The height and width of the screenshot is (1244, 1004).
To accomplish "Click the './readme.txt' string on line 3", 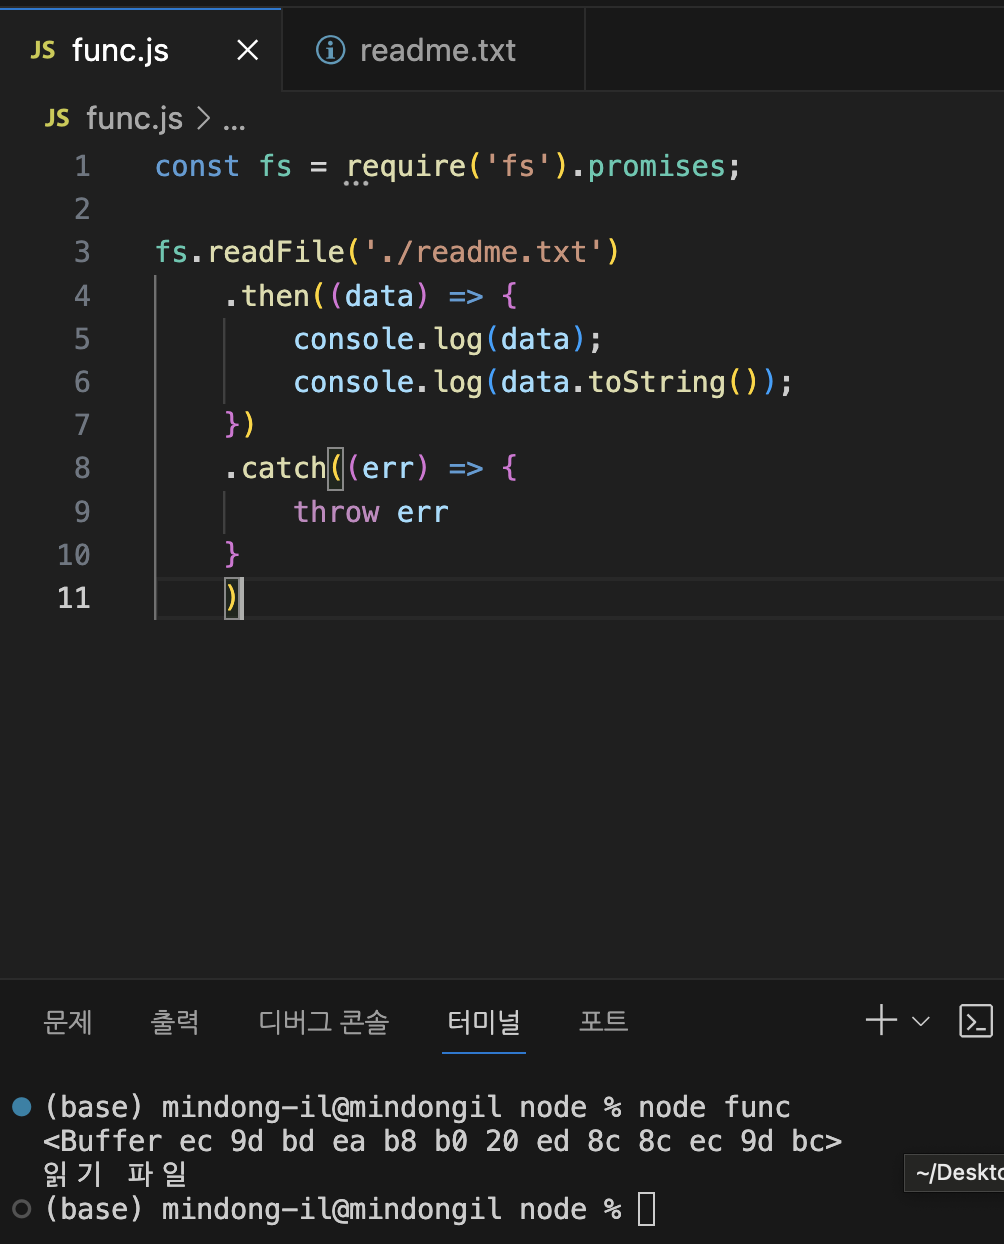I will 485,252.
